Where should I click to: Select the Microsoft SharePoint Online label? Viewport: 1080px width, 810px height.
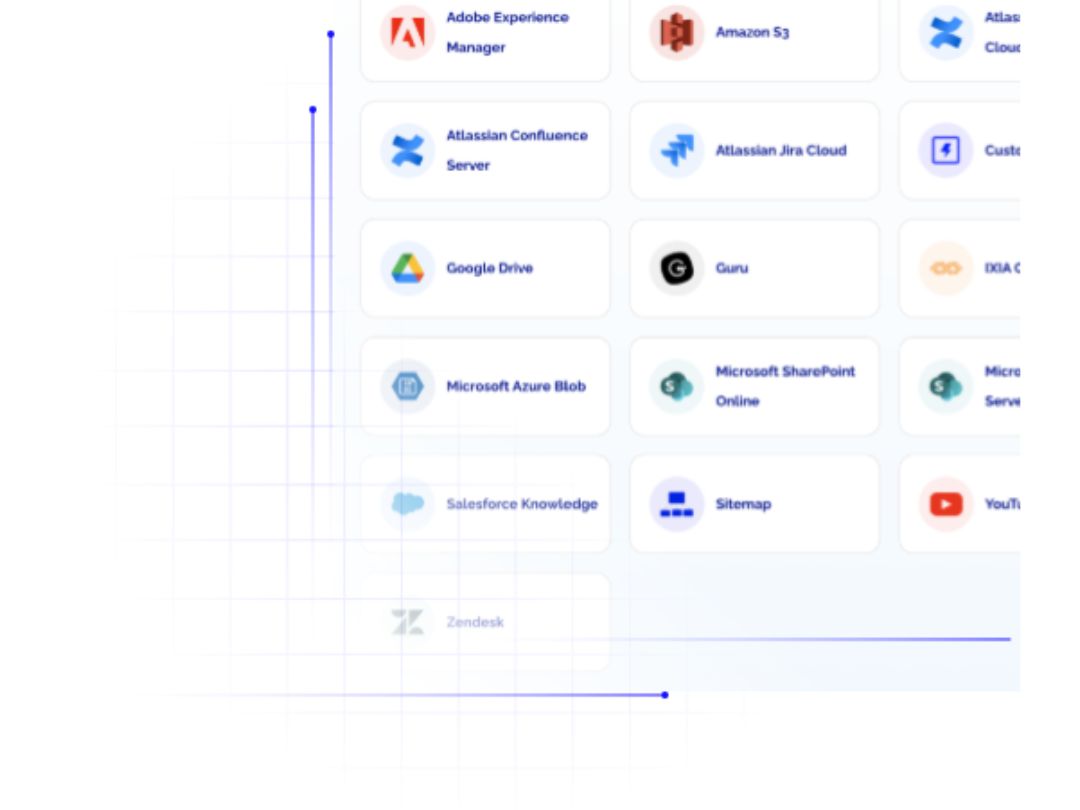tap(785, 386)
